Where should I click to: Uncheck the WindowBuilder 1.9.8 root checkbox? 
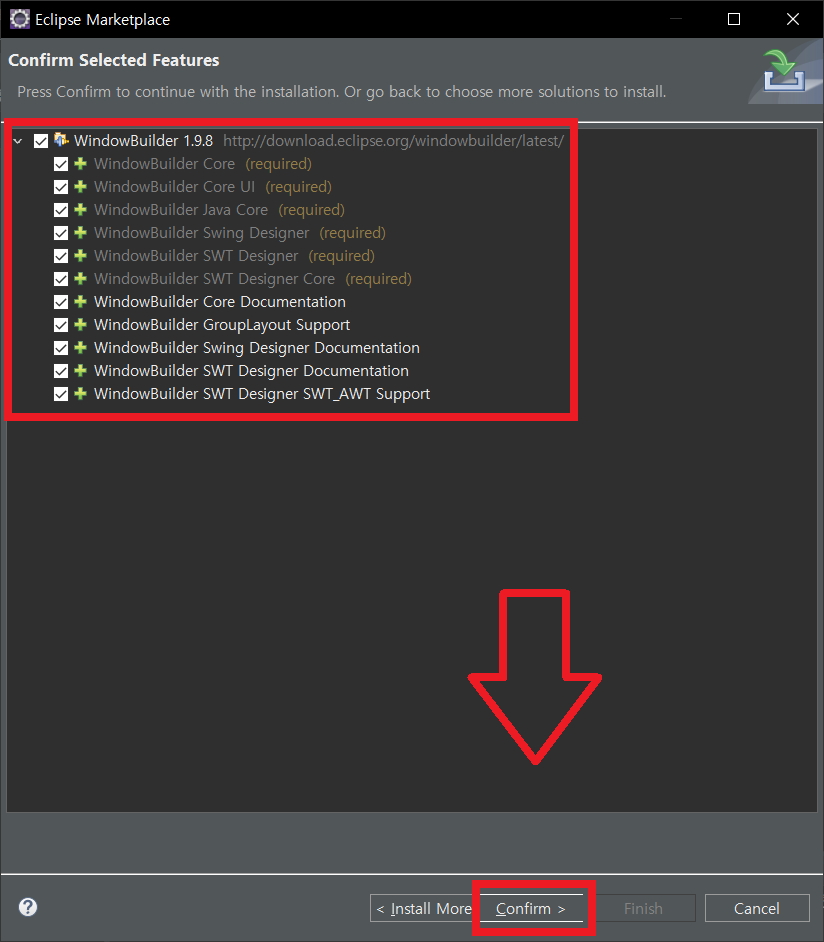coord(41,141)
